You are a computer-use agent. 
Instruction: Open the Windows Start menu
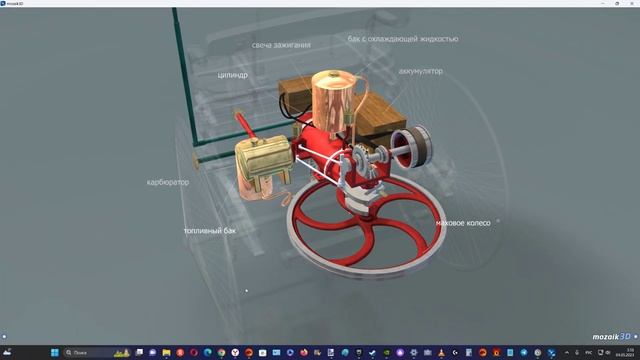tap(55, 353)
